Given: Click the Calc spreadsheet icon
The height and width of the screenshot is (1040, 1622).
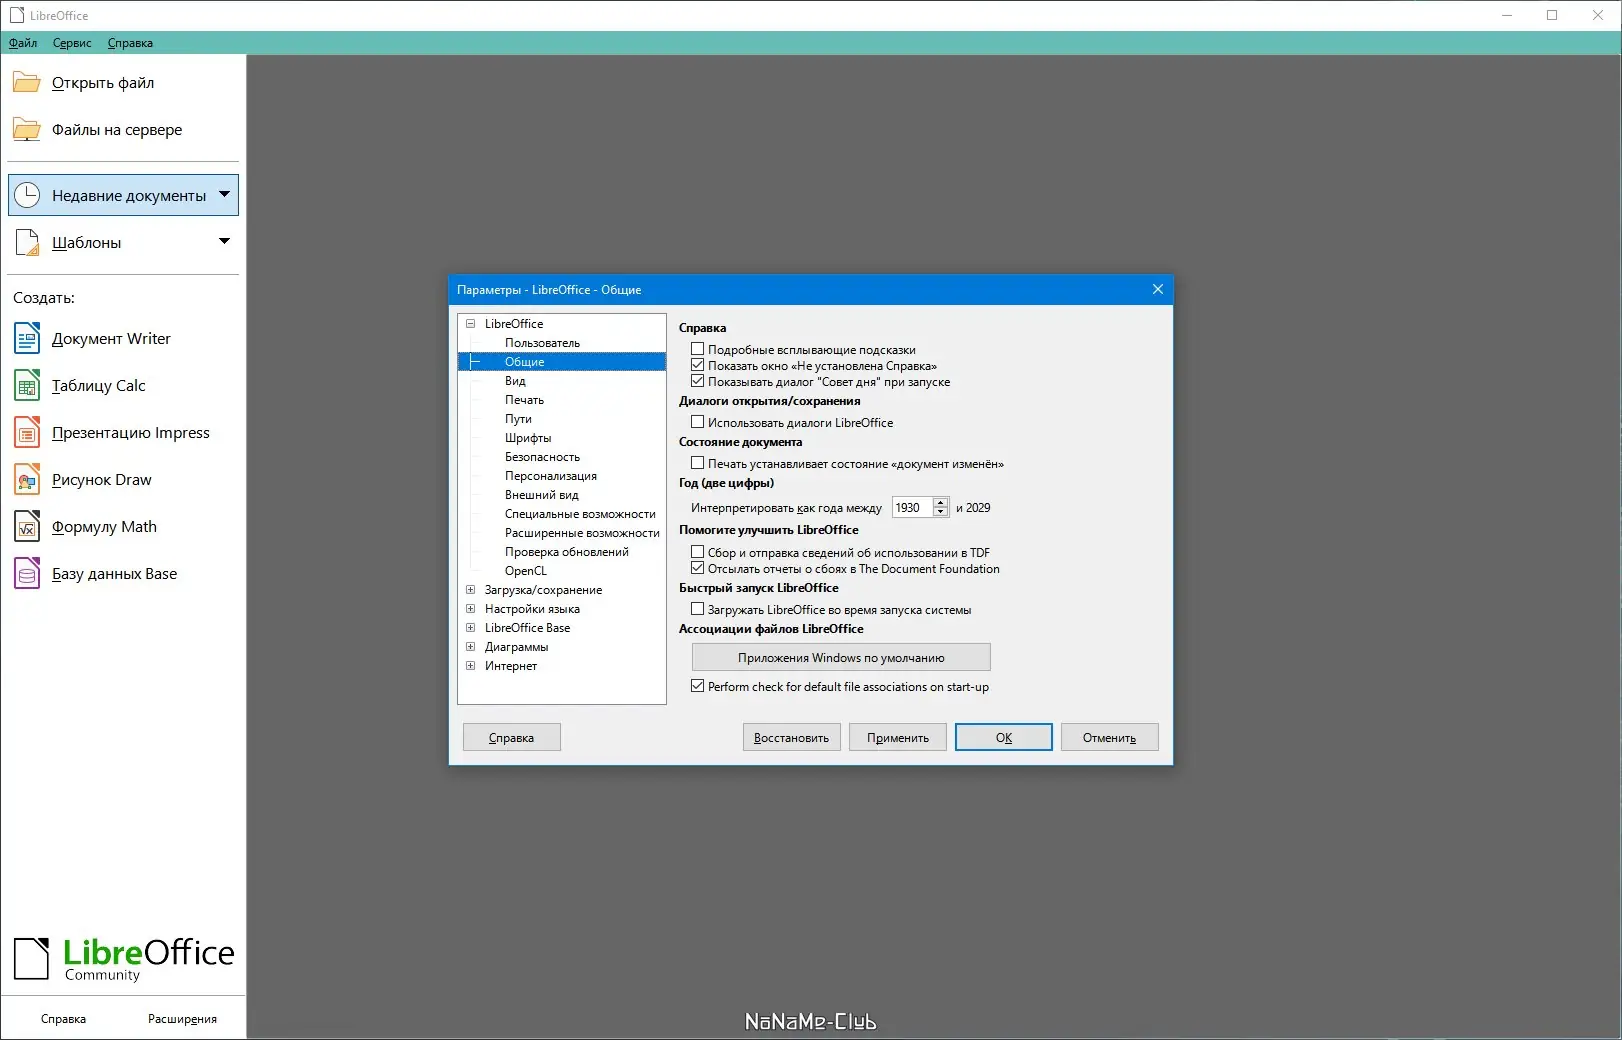Looking at the screenshot, I should point(27,385).
